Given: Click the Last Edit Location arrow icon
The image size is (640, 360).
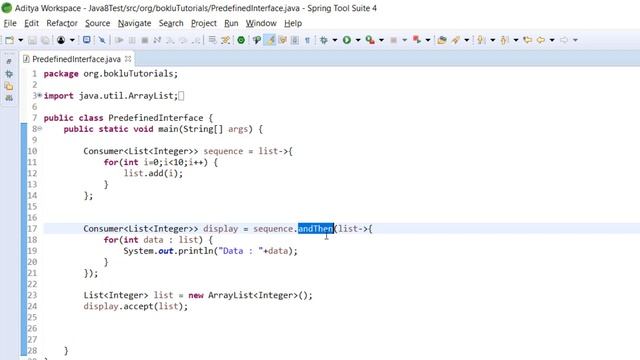Looking at the screenshot, I should 527,40.
